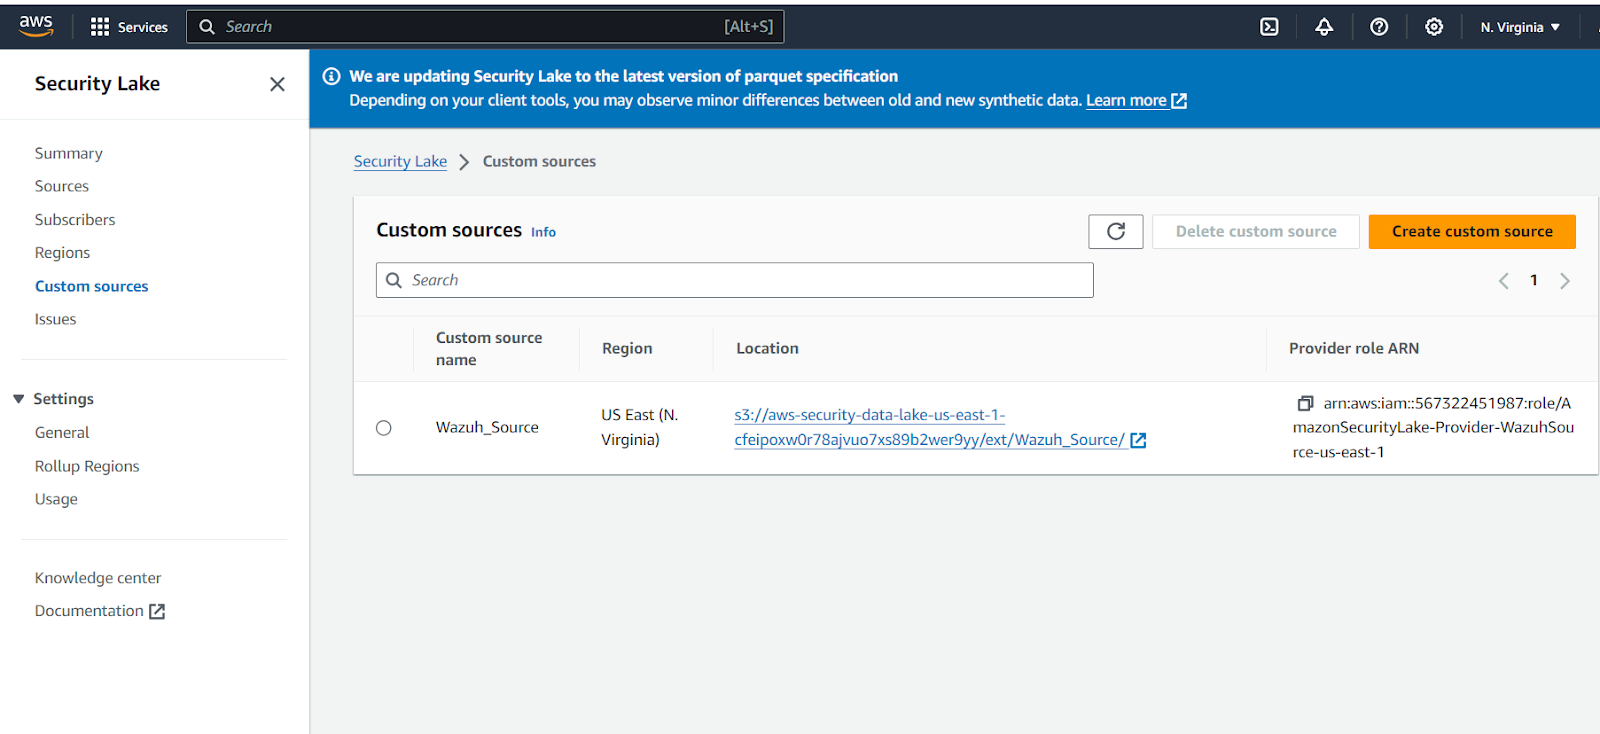Screen dimensions: 1600x734
Task: Go to the next page of results
Action: (1565, 281)
